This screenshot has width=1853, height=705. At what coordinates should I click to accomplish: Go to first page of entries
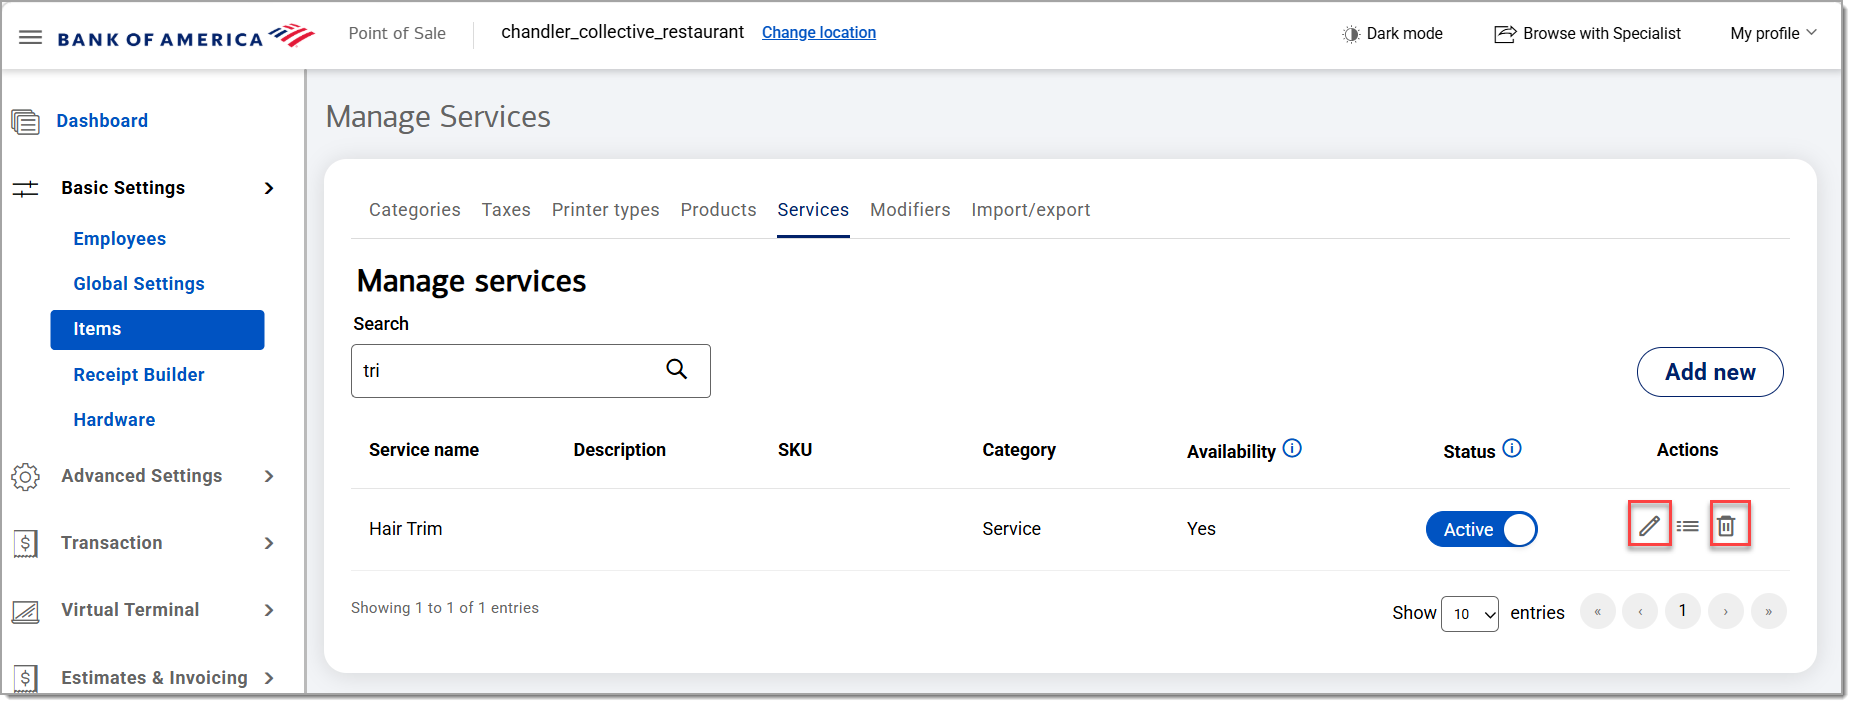pos(1598,611)
